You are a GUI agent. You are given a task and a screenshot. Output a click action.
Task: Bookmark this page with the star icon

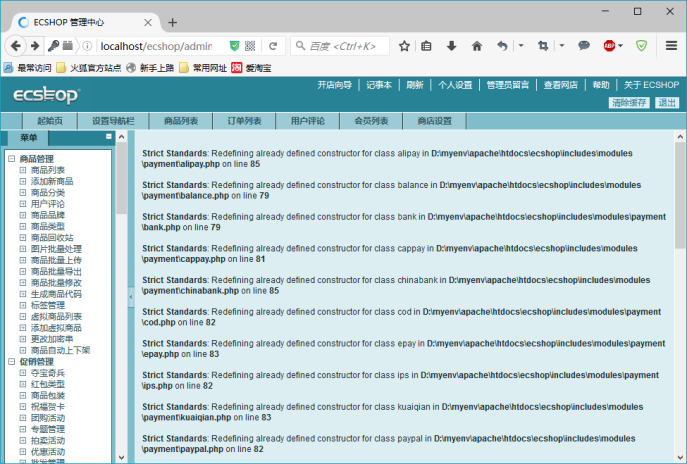point(404,46)
